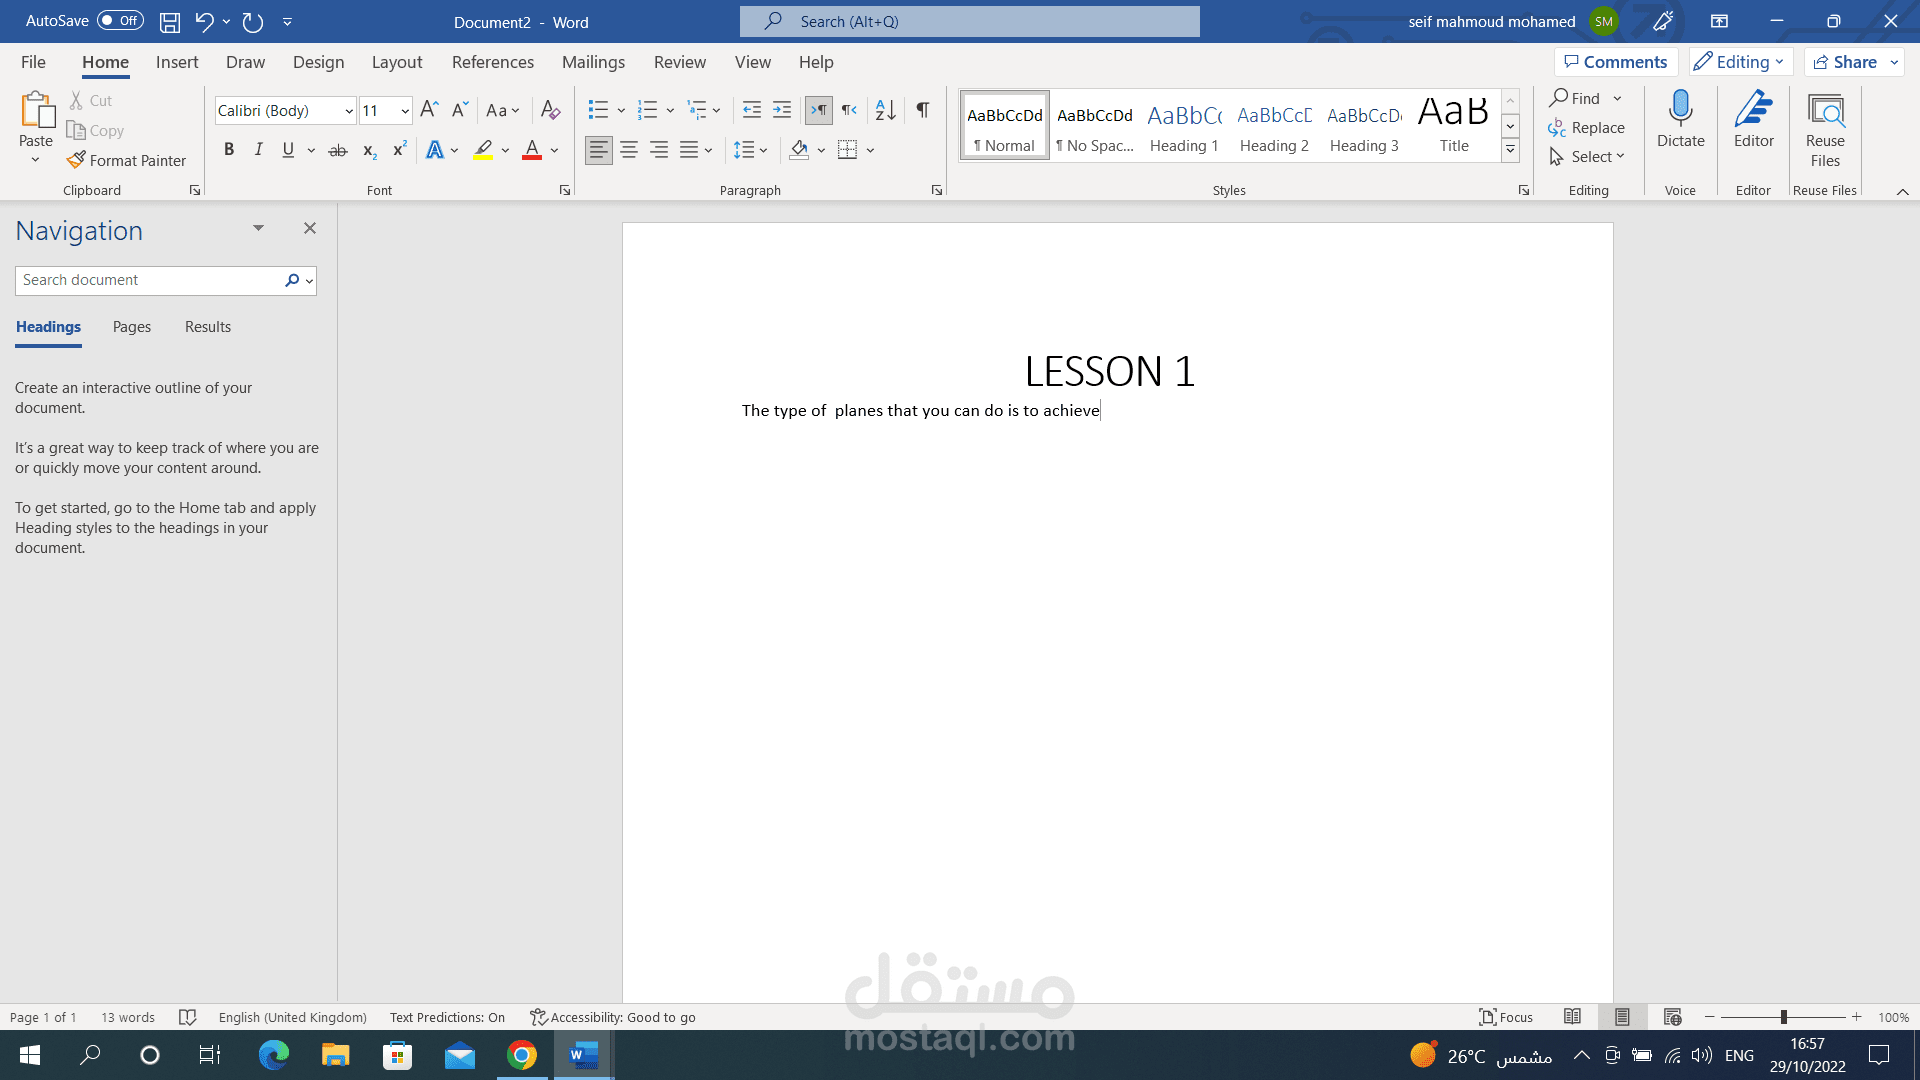Open the Editing mode dropdown
Screen dimensions: 1920x1080
[x=1741, y=62]
